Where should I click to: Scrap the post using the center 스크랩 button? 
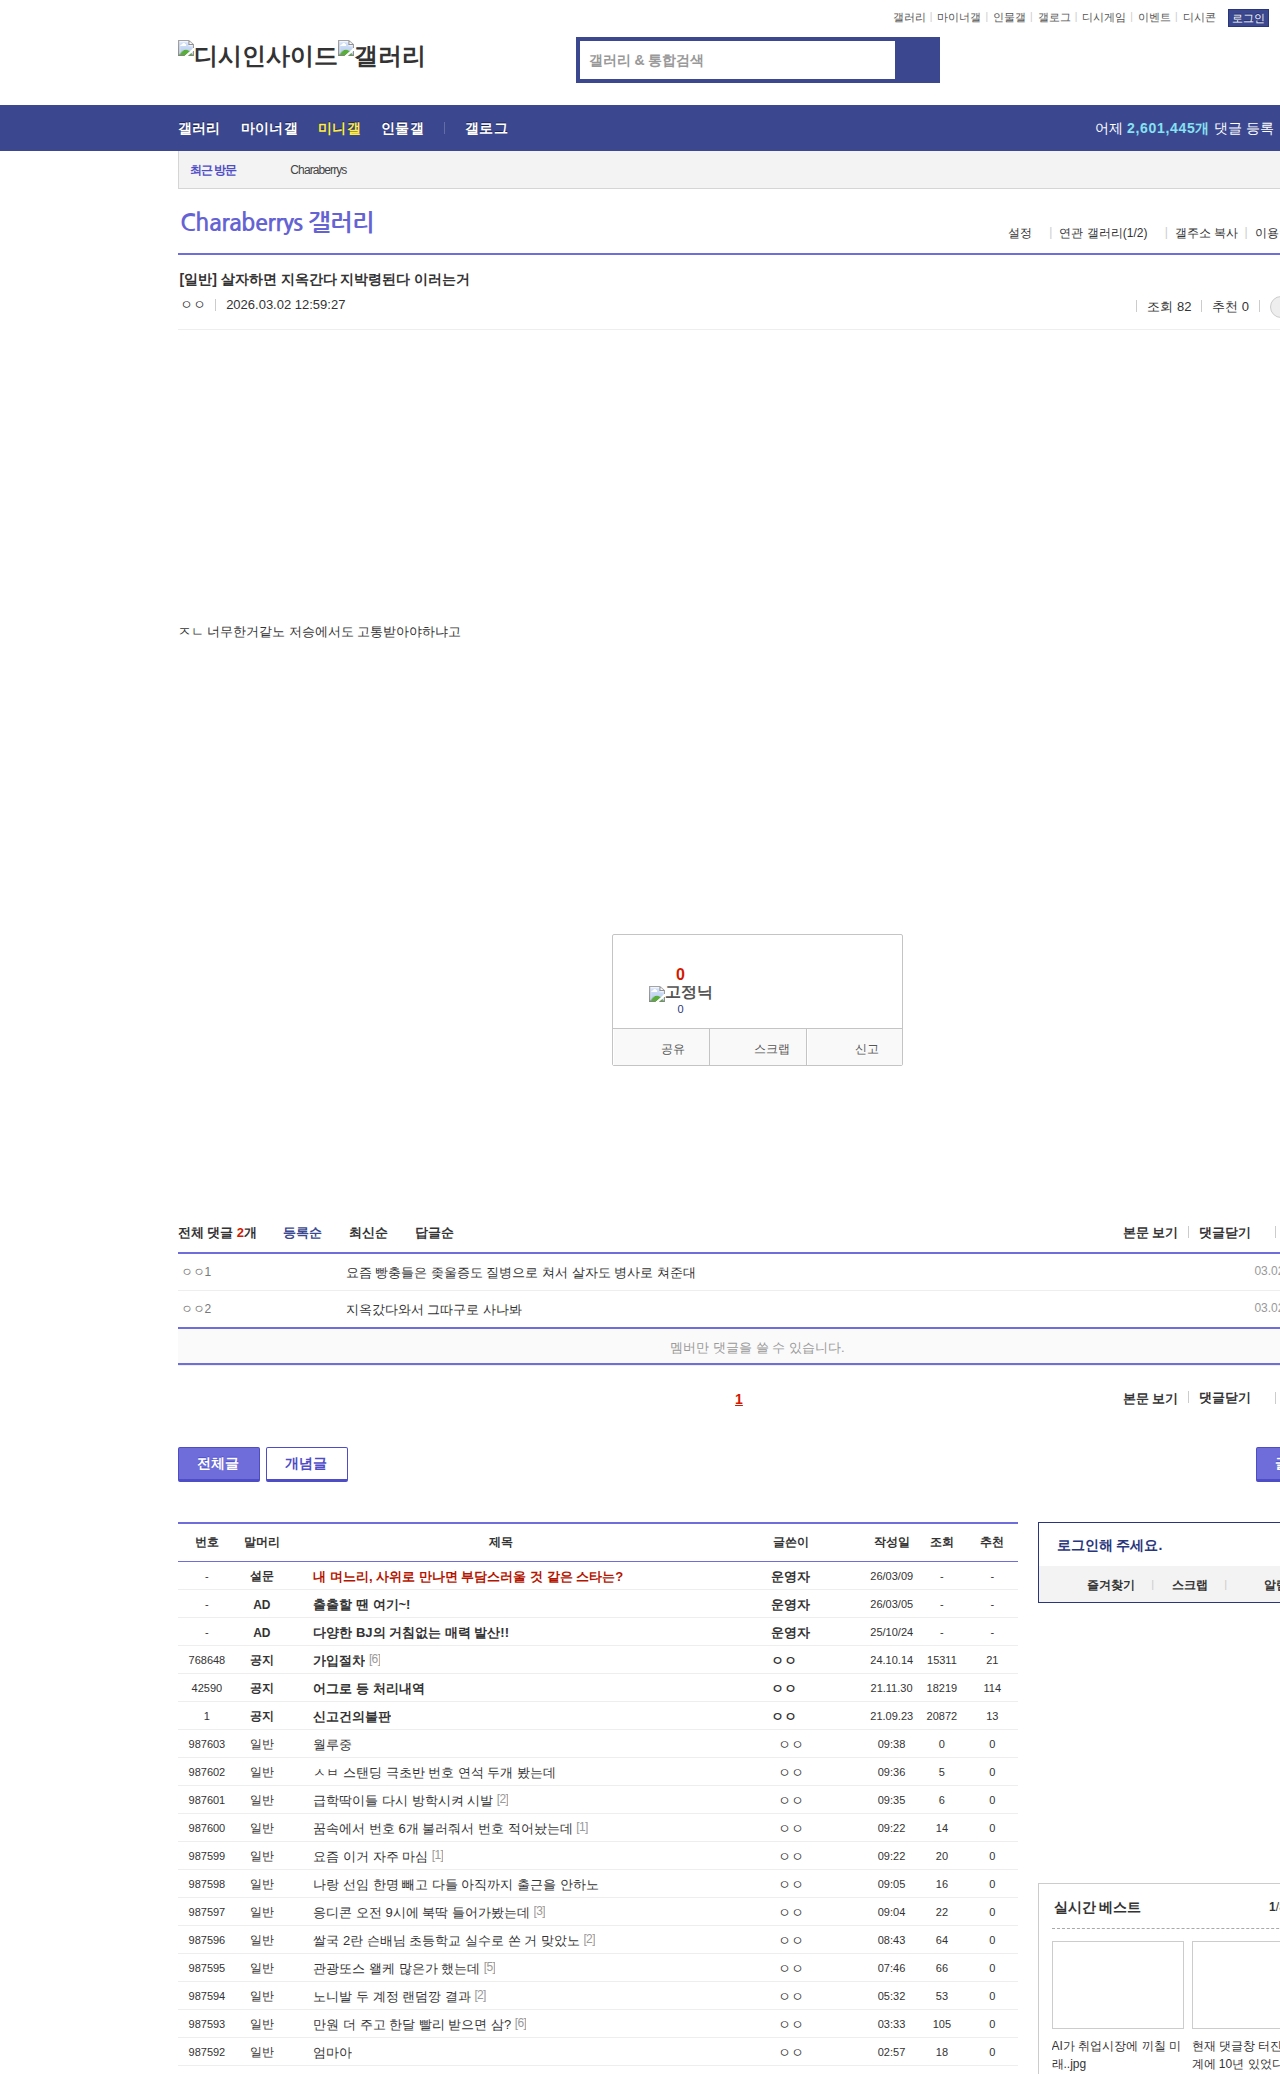click(771, 1049)
